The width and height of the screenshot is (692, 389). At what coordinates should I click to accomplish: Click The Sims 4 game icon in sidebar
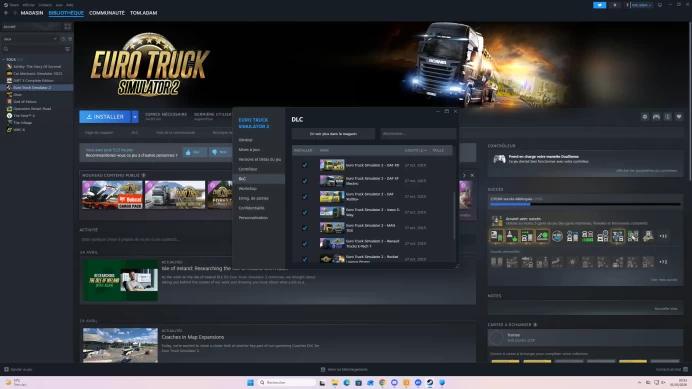click(9, 116)
